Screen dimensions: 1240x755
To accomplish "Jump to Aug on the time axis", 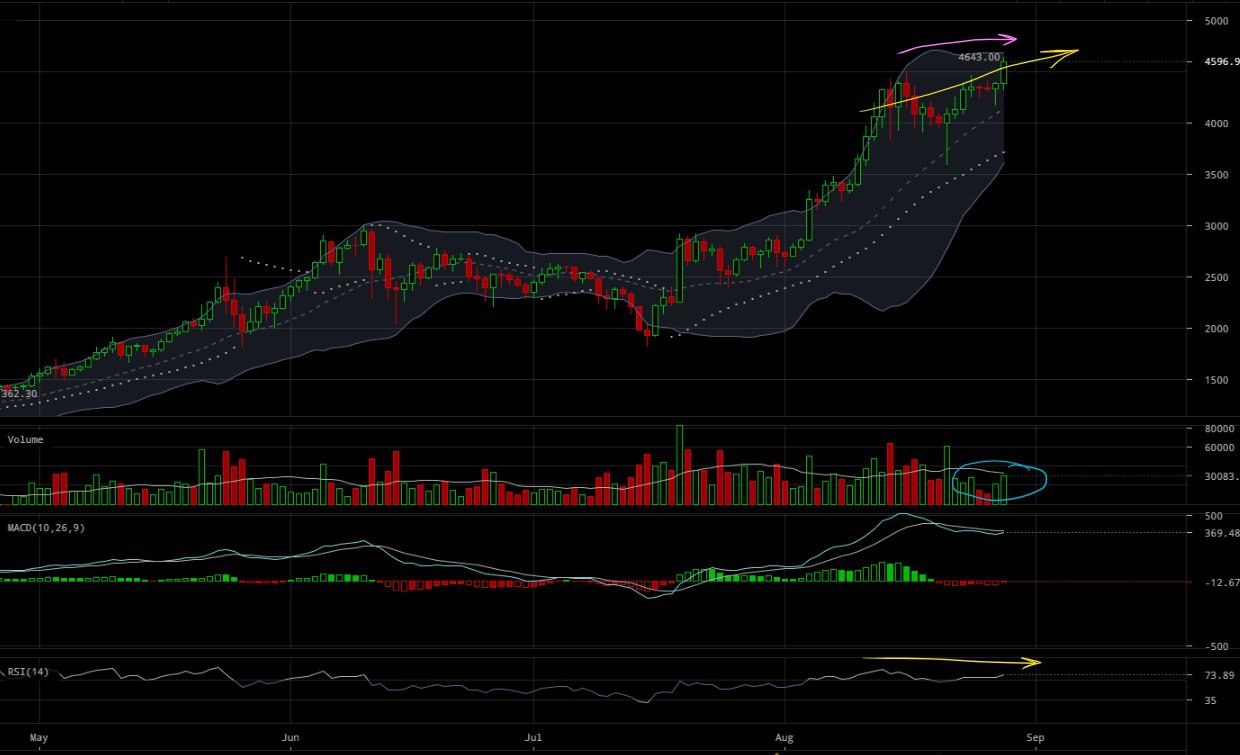I will click(784, 738).
